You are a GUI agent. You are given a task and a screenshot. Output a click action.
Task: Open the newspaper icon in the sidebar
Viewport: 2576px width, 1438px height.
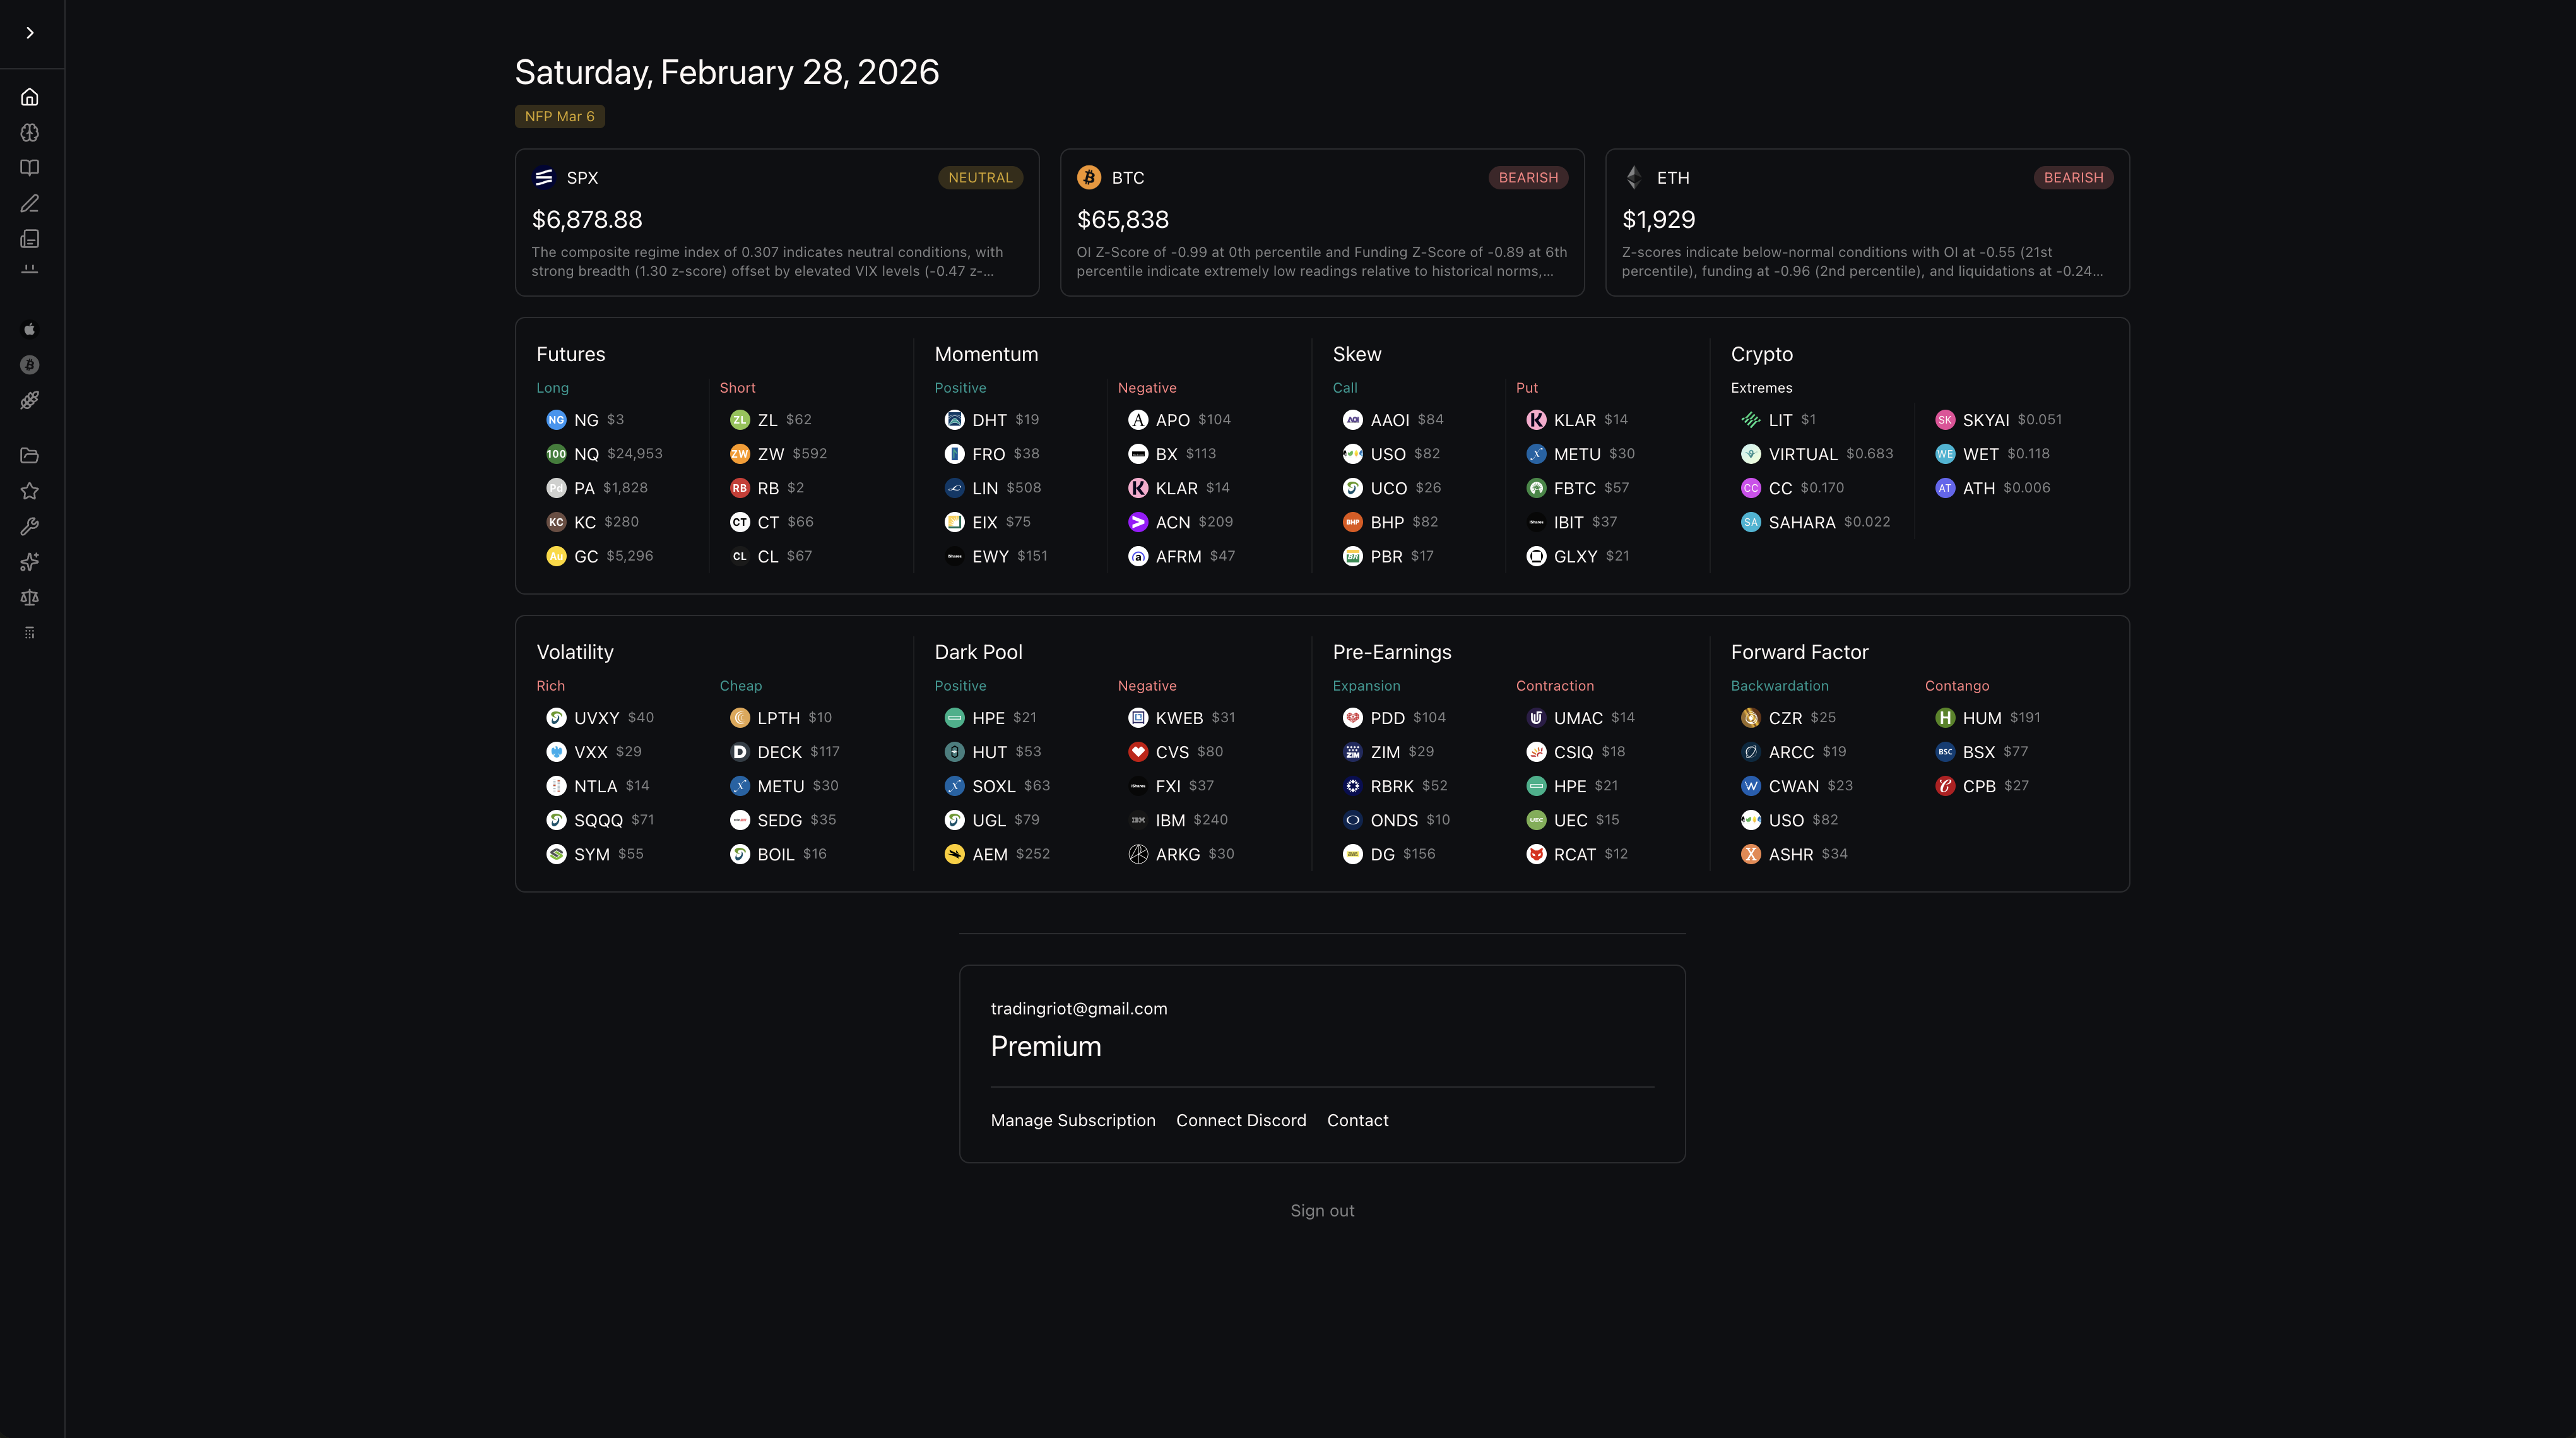30,239
